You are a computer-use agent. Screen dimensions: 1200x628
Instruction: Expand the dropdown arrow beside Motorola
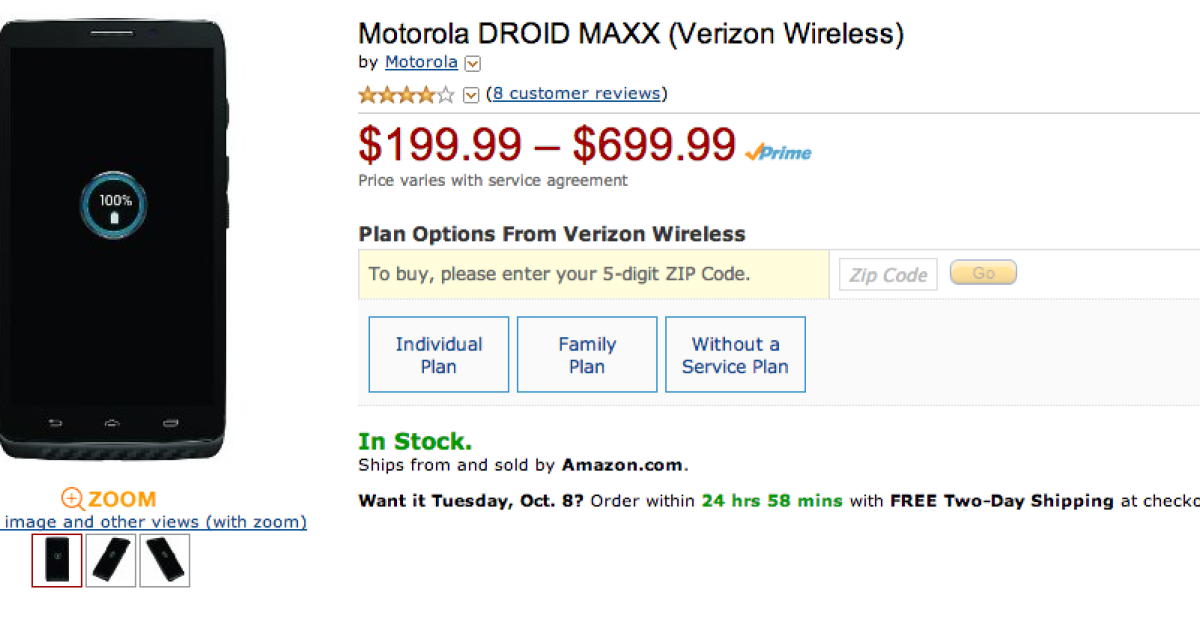pos(473,63)
